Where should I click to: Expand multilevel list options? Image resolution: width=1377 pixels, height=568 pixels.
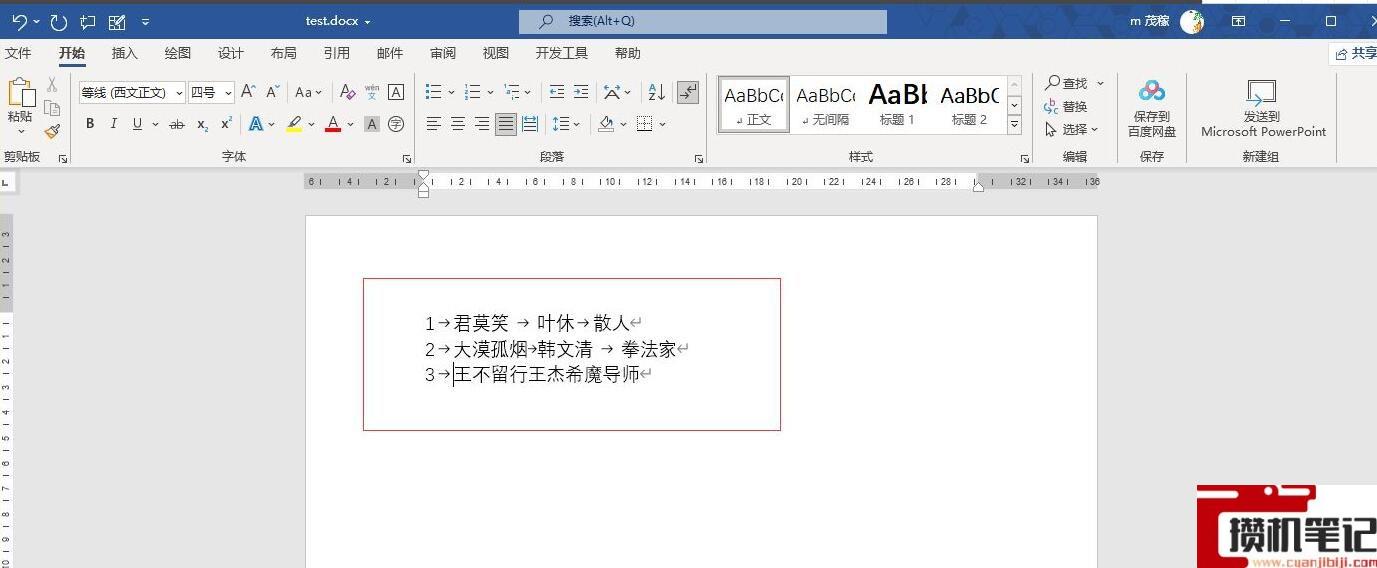click(528, 92)
